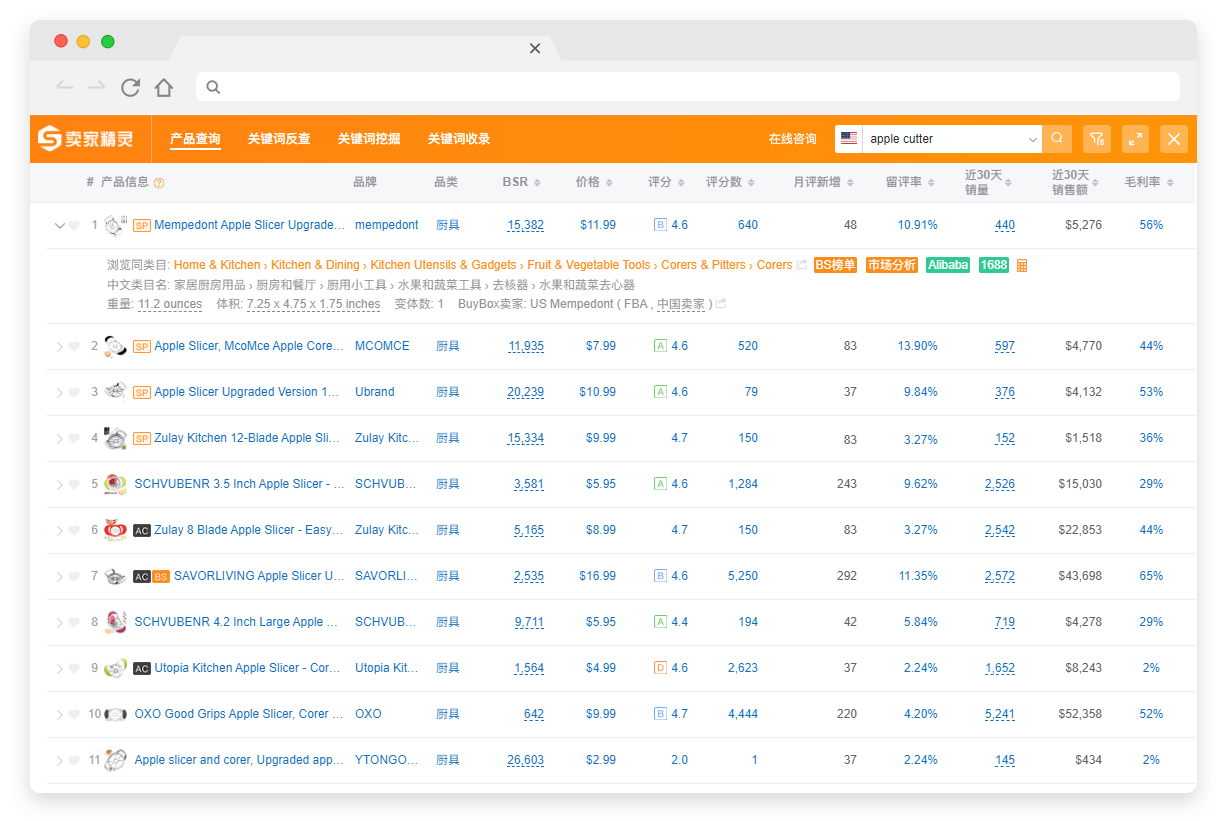Click the browser reload icon
This screenshot has height=821, width=1230.
tap(130, 87)
